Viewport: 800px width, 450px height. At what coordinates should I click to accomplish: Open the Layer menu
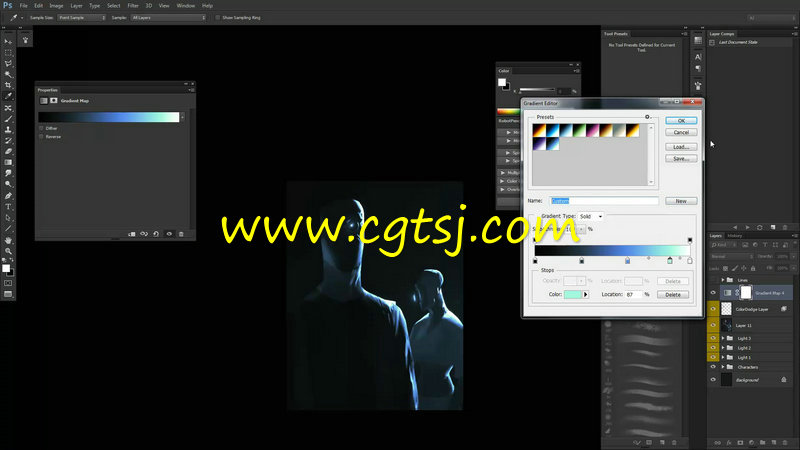click(76, 6)
